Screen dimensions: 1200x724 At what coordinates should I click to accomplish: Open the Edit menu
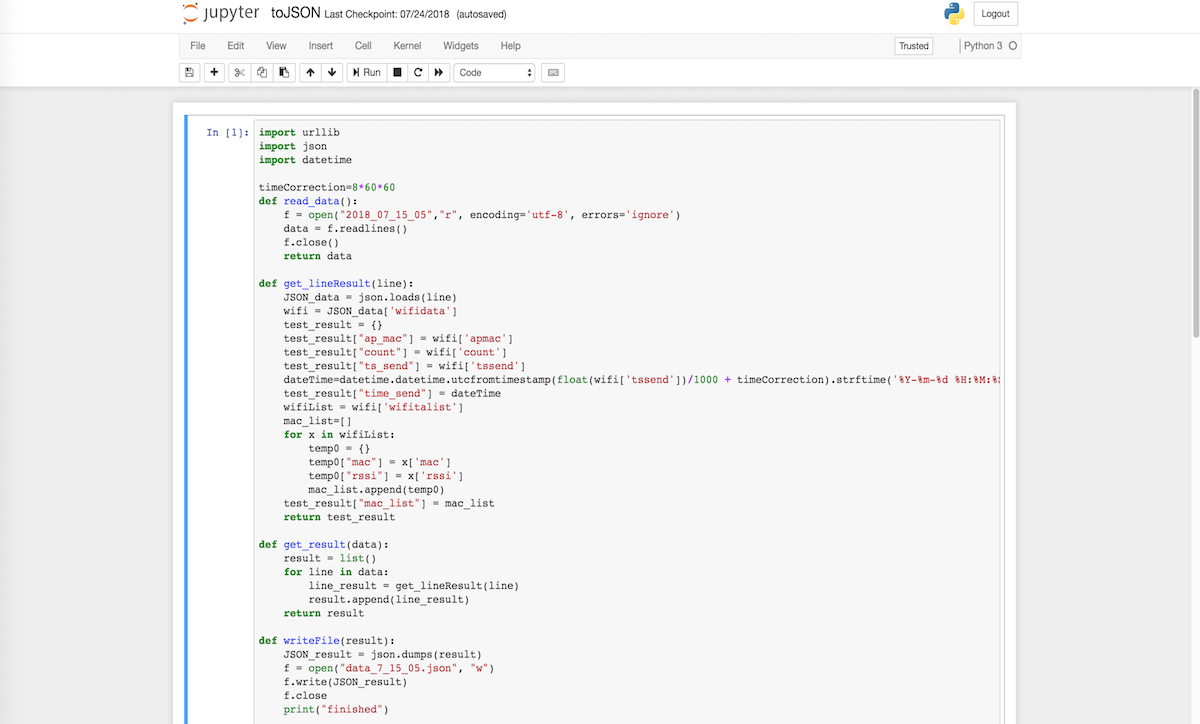pos(236,46)
